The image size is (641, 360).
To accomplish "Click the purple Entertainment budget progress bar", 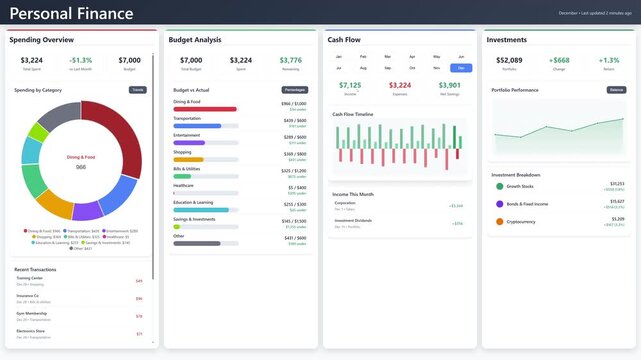I will tap(206, 143).
